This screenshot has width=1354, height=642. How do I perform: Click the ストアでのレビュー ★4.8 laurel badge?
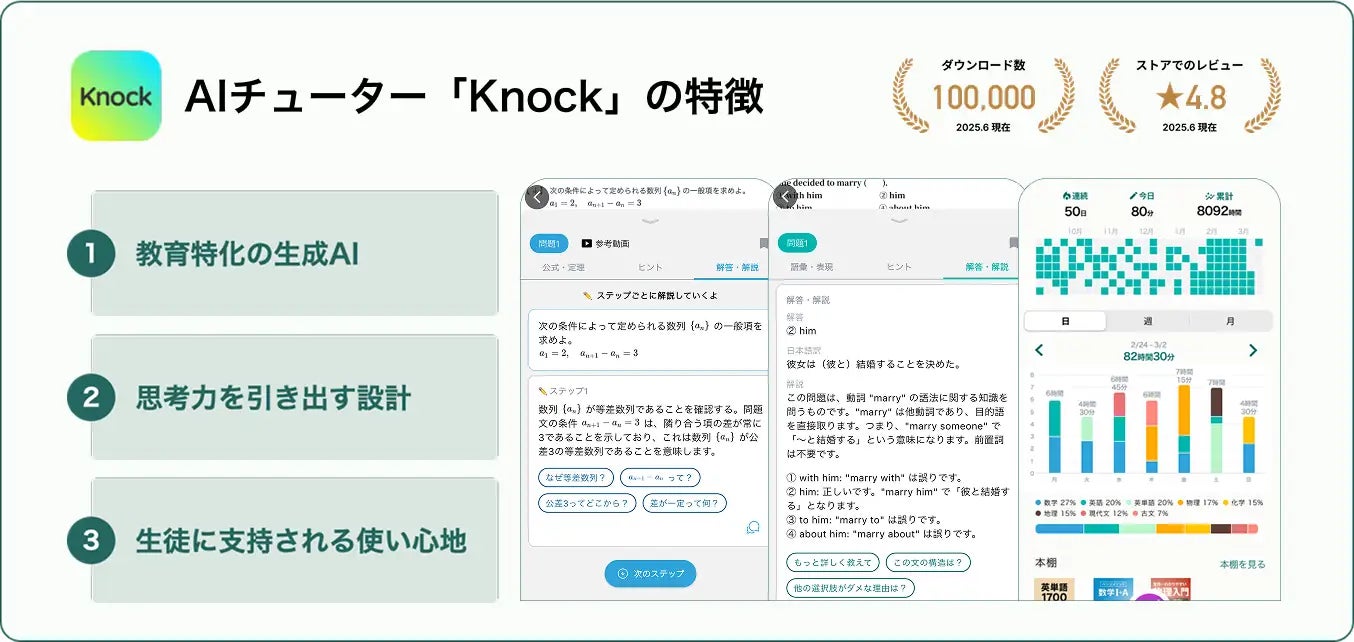[1189, 96]
